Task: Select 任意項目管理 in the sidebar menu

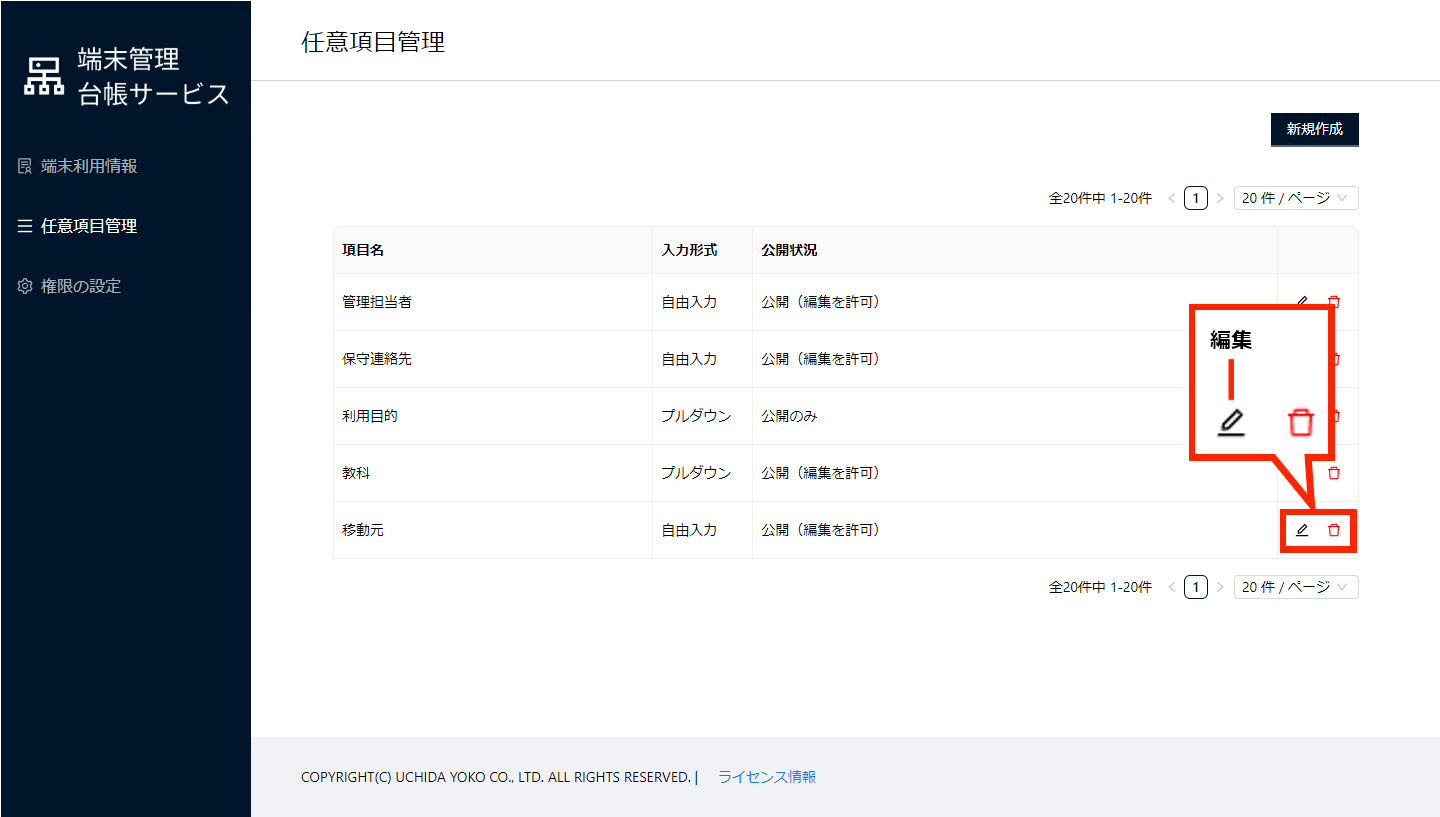Action: [89, 226]
